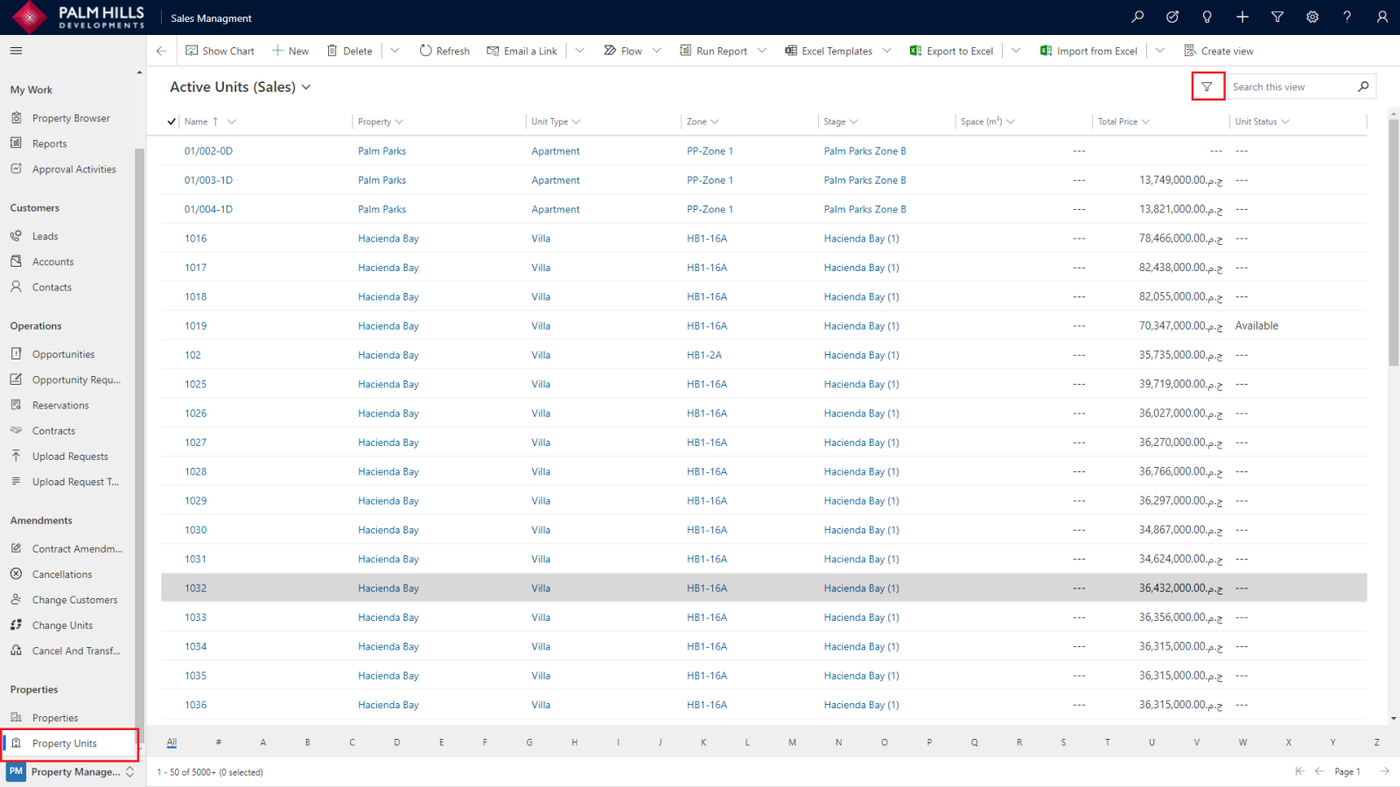The width and height of the screenshot is (1400, 787).
Task: Navigate to Opportunities in sidebar
Action: 63,355
